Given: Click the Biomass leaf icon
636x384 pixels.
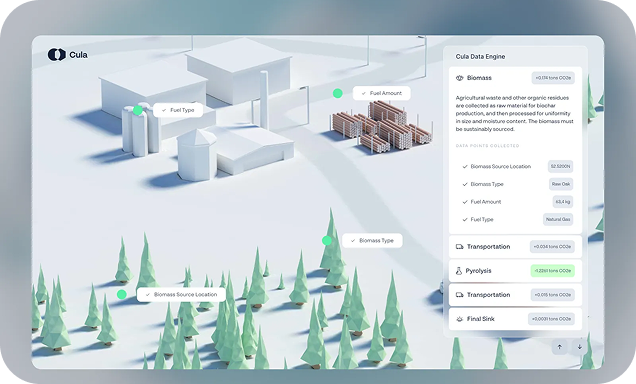Looking at the screenshot, I should [x=460, y=78].
